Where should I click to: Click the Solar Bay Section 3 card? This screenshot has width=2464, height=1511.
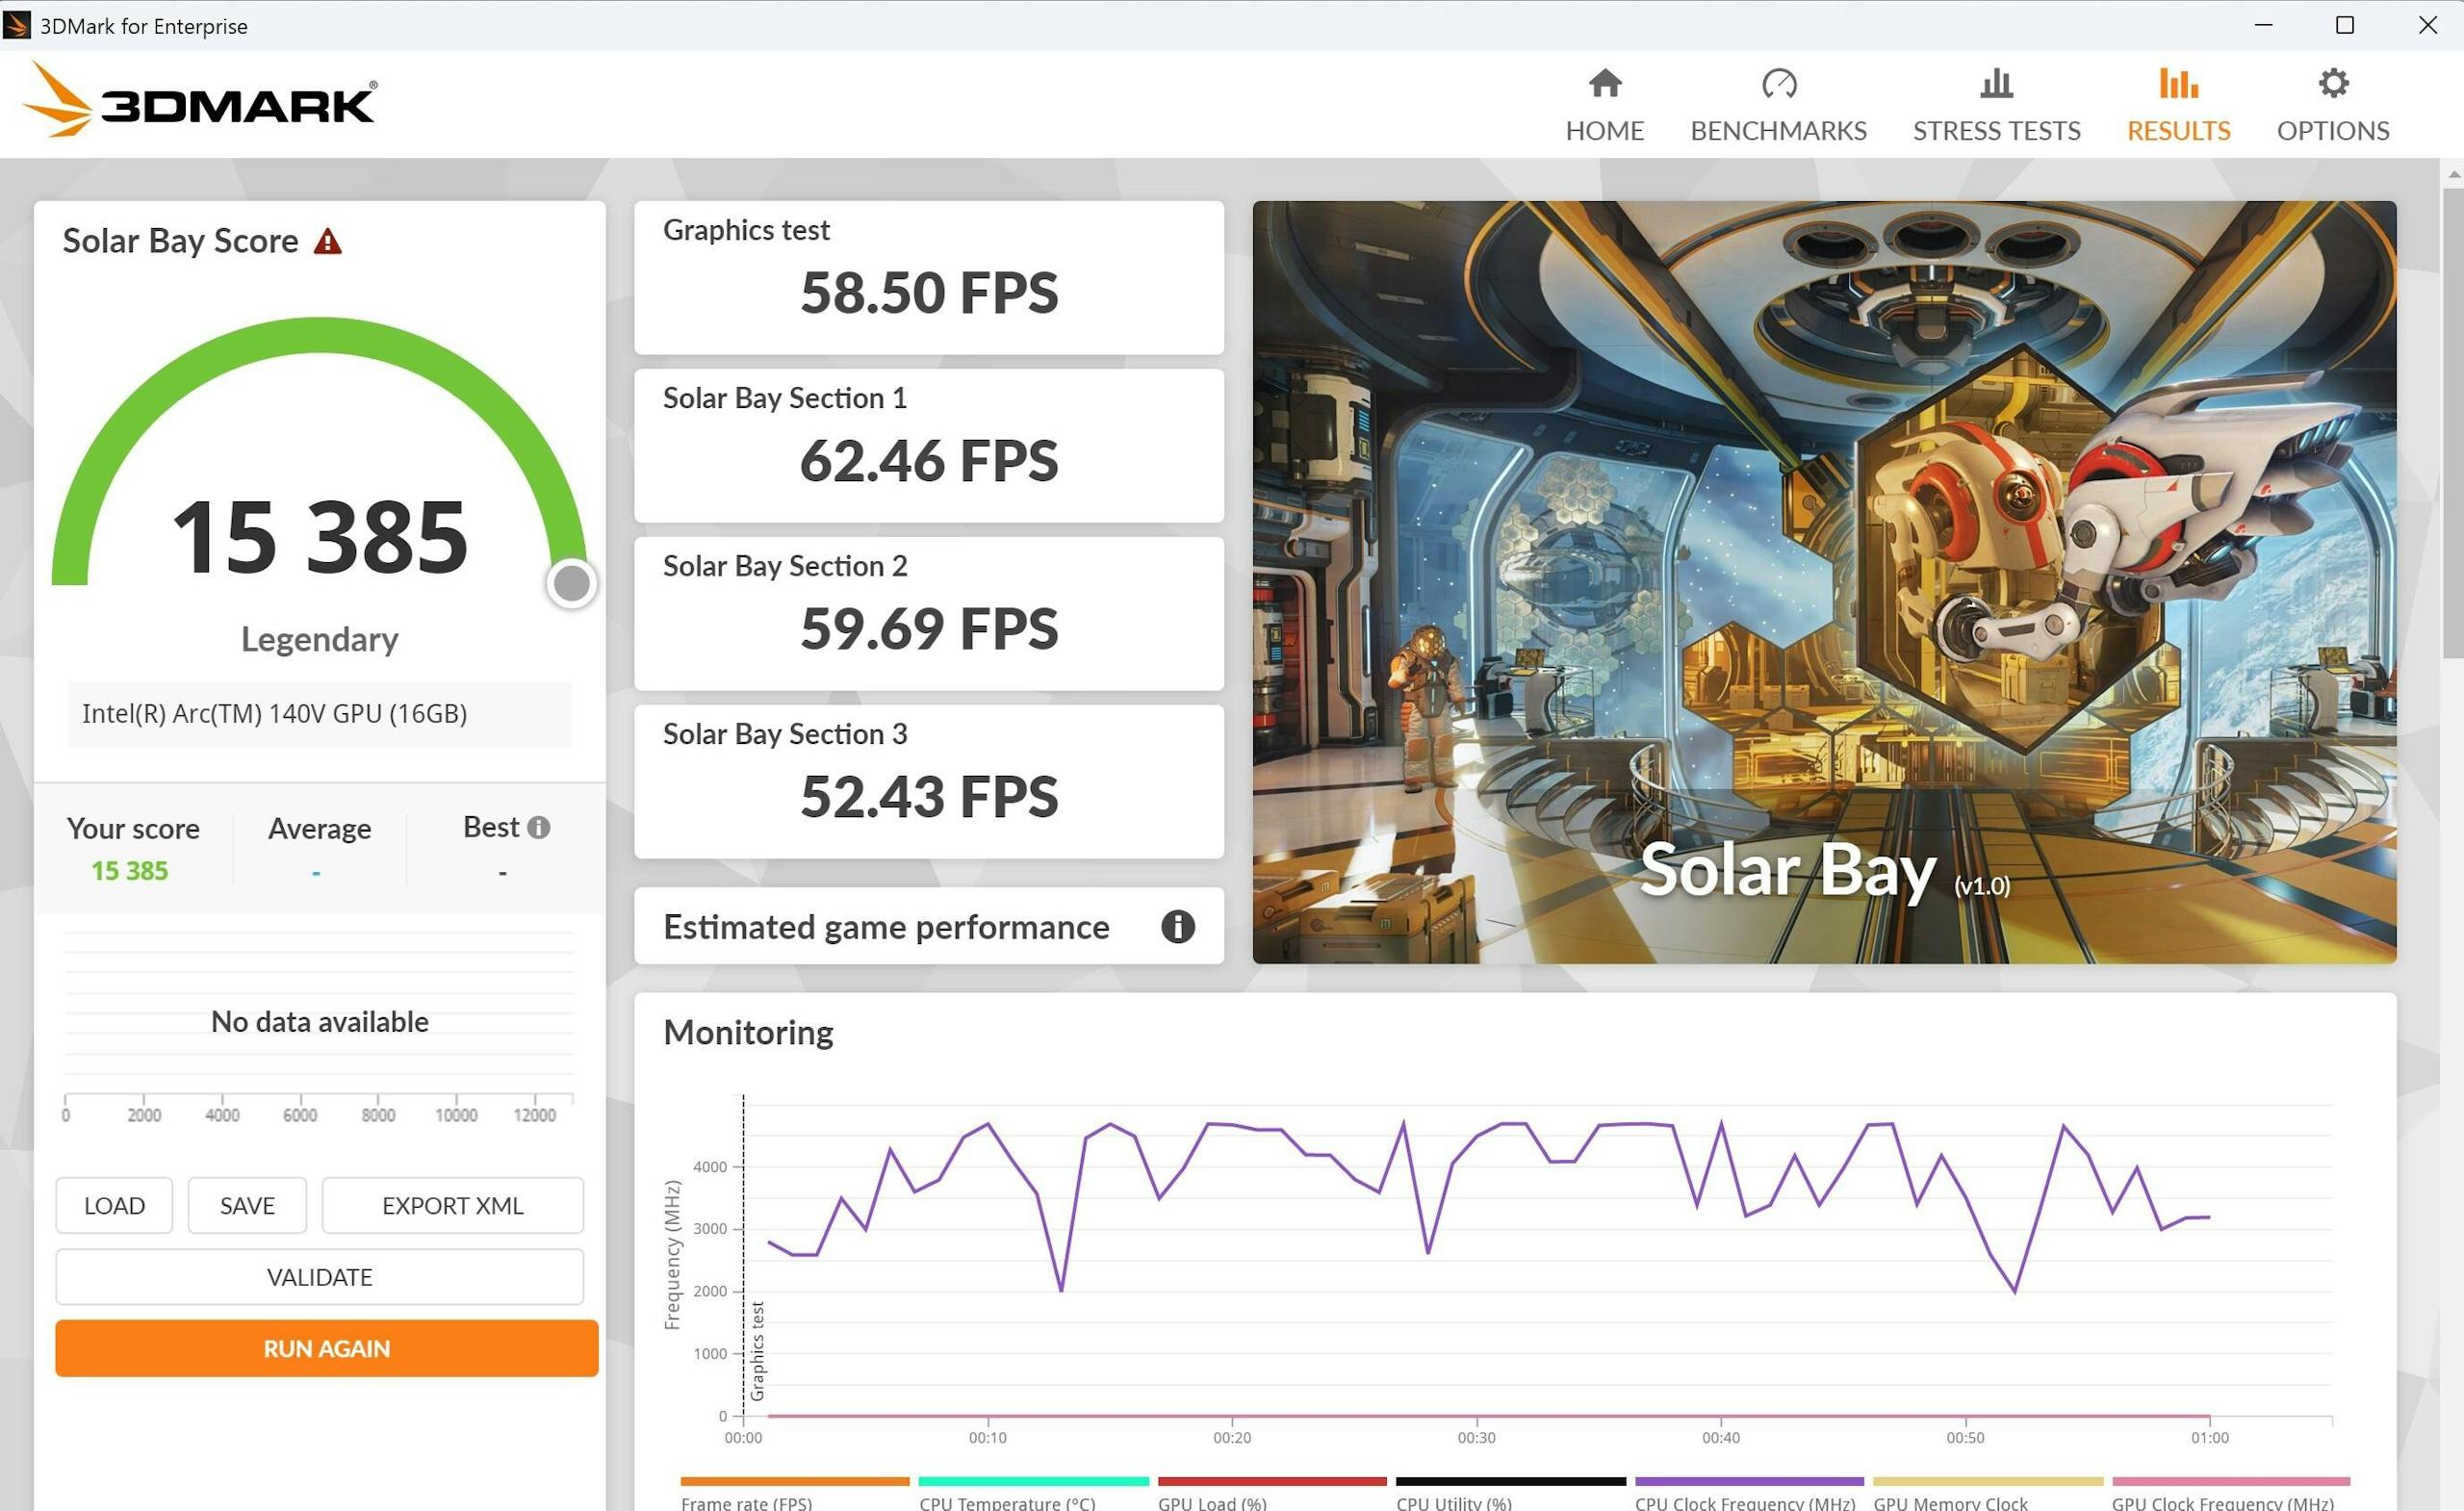point(928,781)
